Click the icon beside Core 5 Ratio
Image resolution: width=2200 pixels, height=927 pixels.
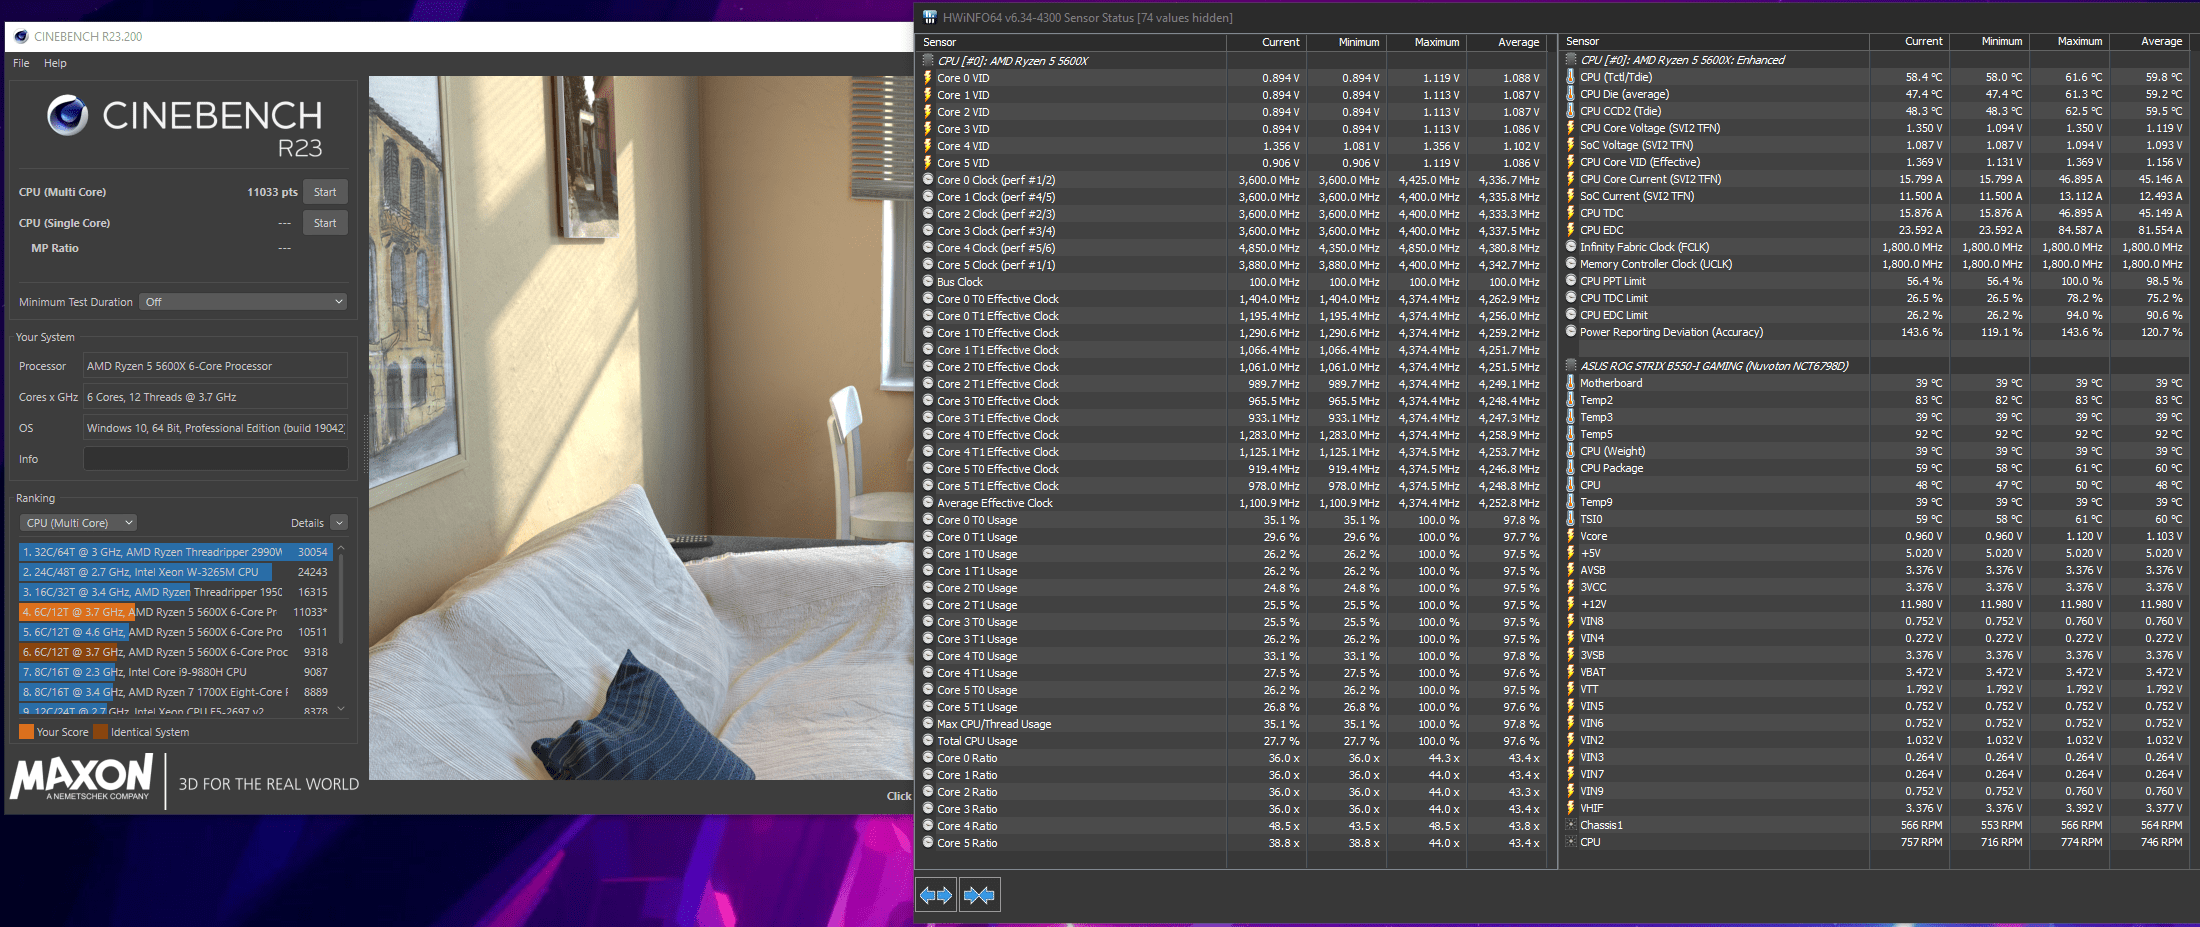pyautogui.click(x=928, y=843)
